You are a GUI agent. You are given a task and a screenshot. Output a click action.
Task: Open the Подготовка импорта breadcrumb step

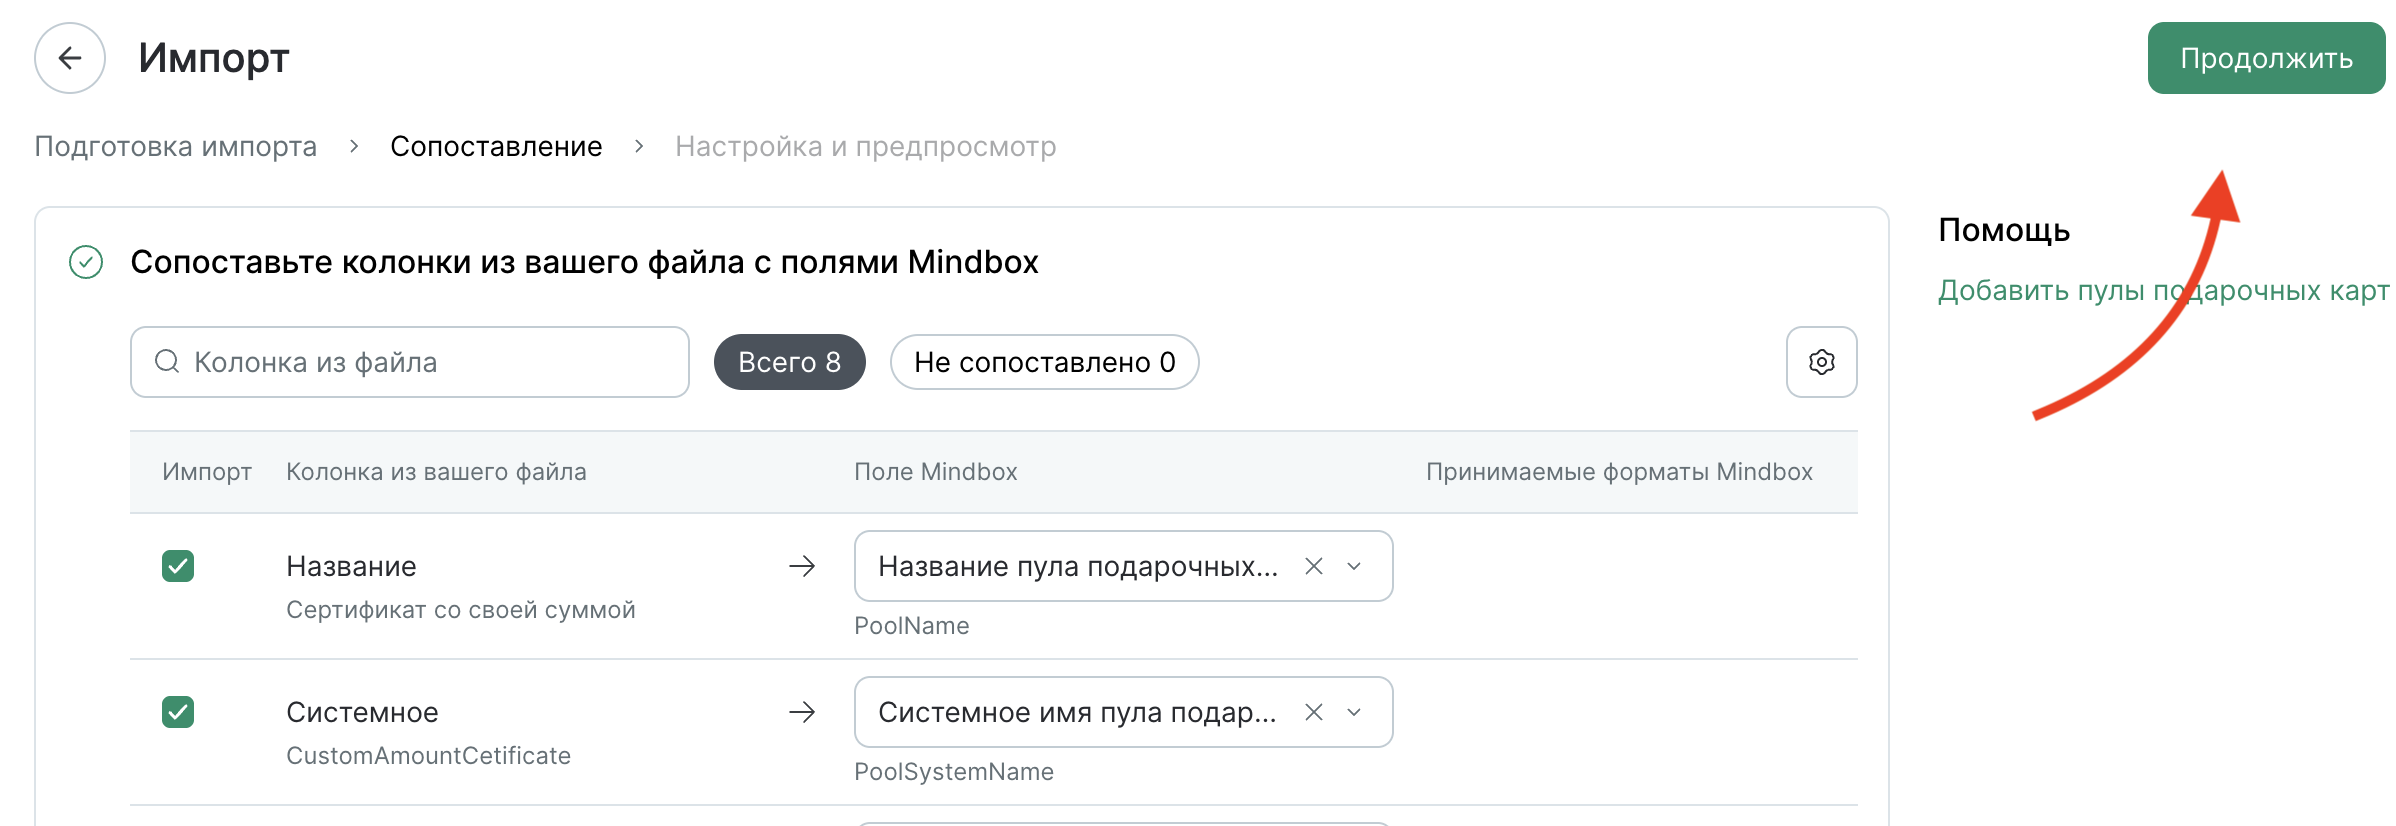coord(176,146)
